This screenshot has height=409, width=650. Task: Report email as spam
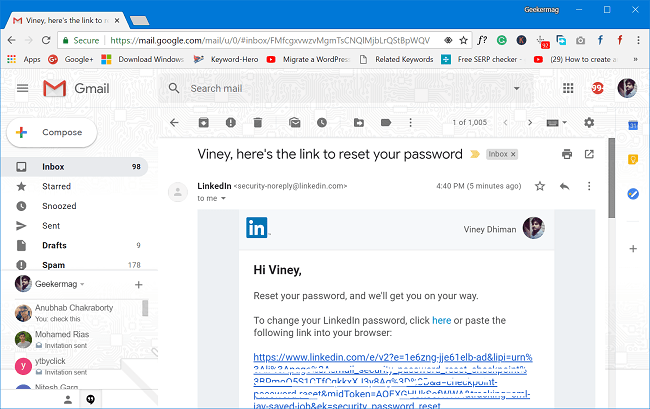230,123
